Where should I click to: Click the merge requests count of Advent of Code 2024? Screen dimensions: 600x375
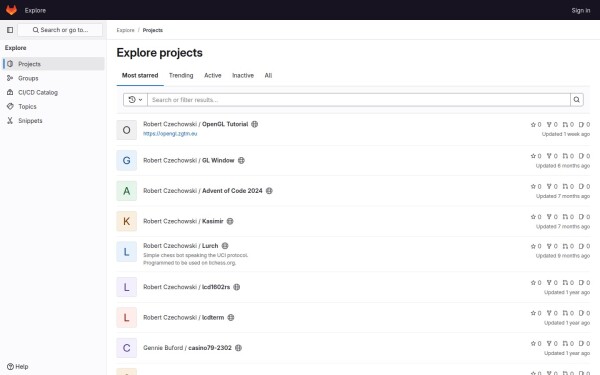568,186
